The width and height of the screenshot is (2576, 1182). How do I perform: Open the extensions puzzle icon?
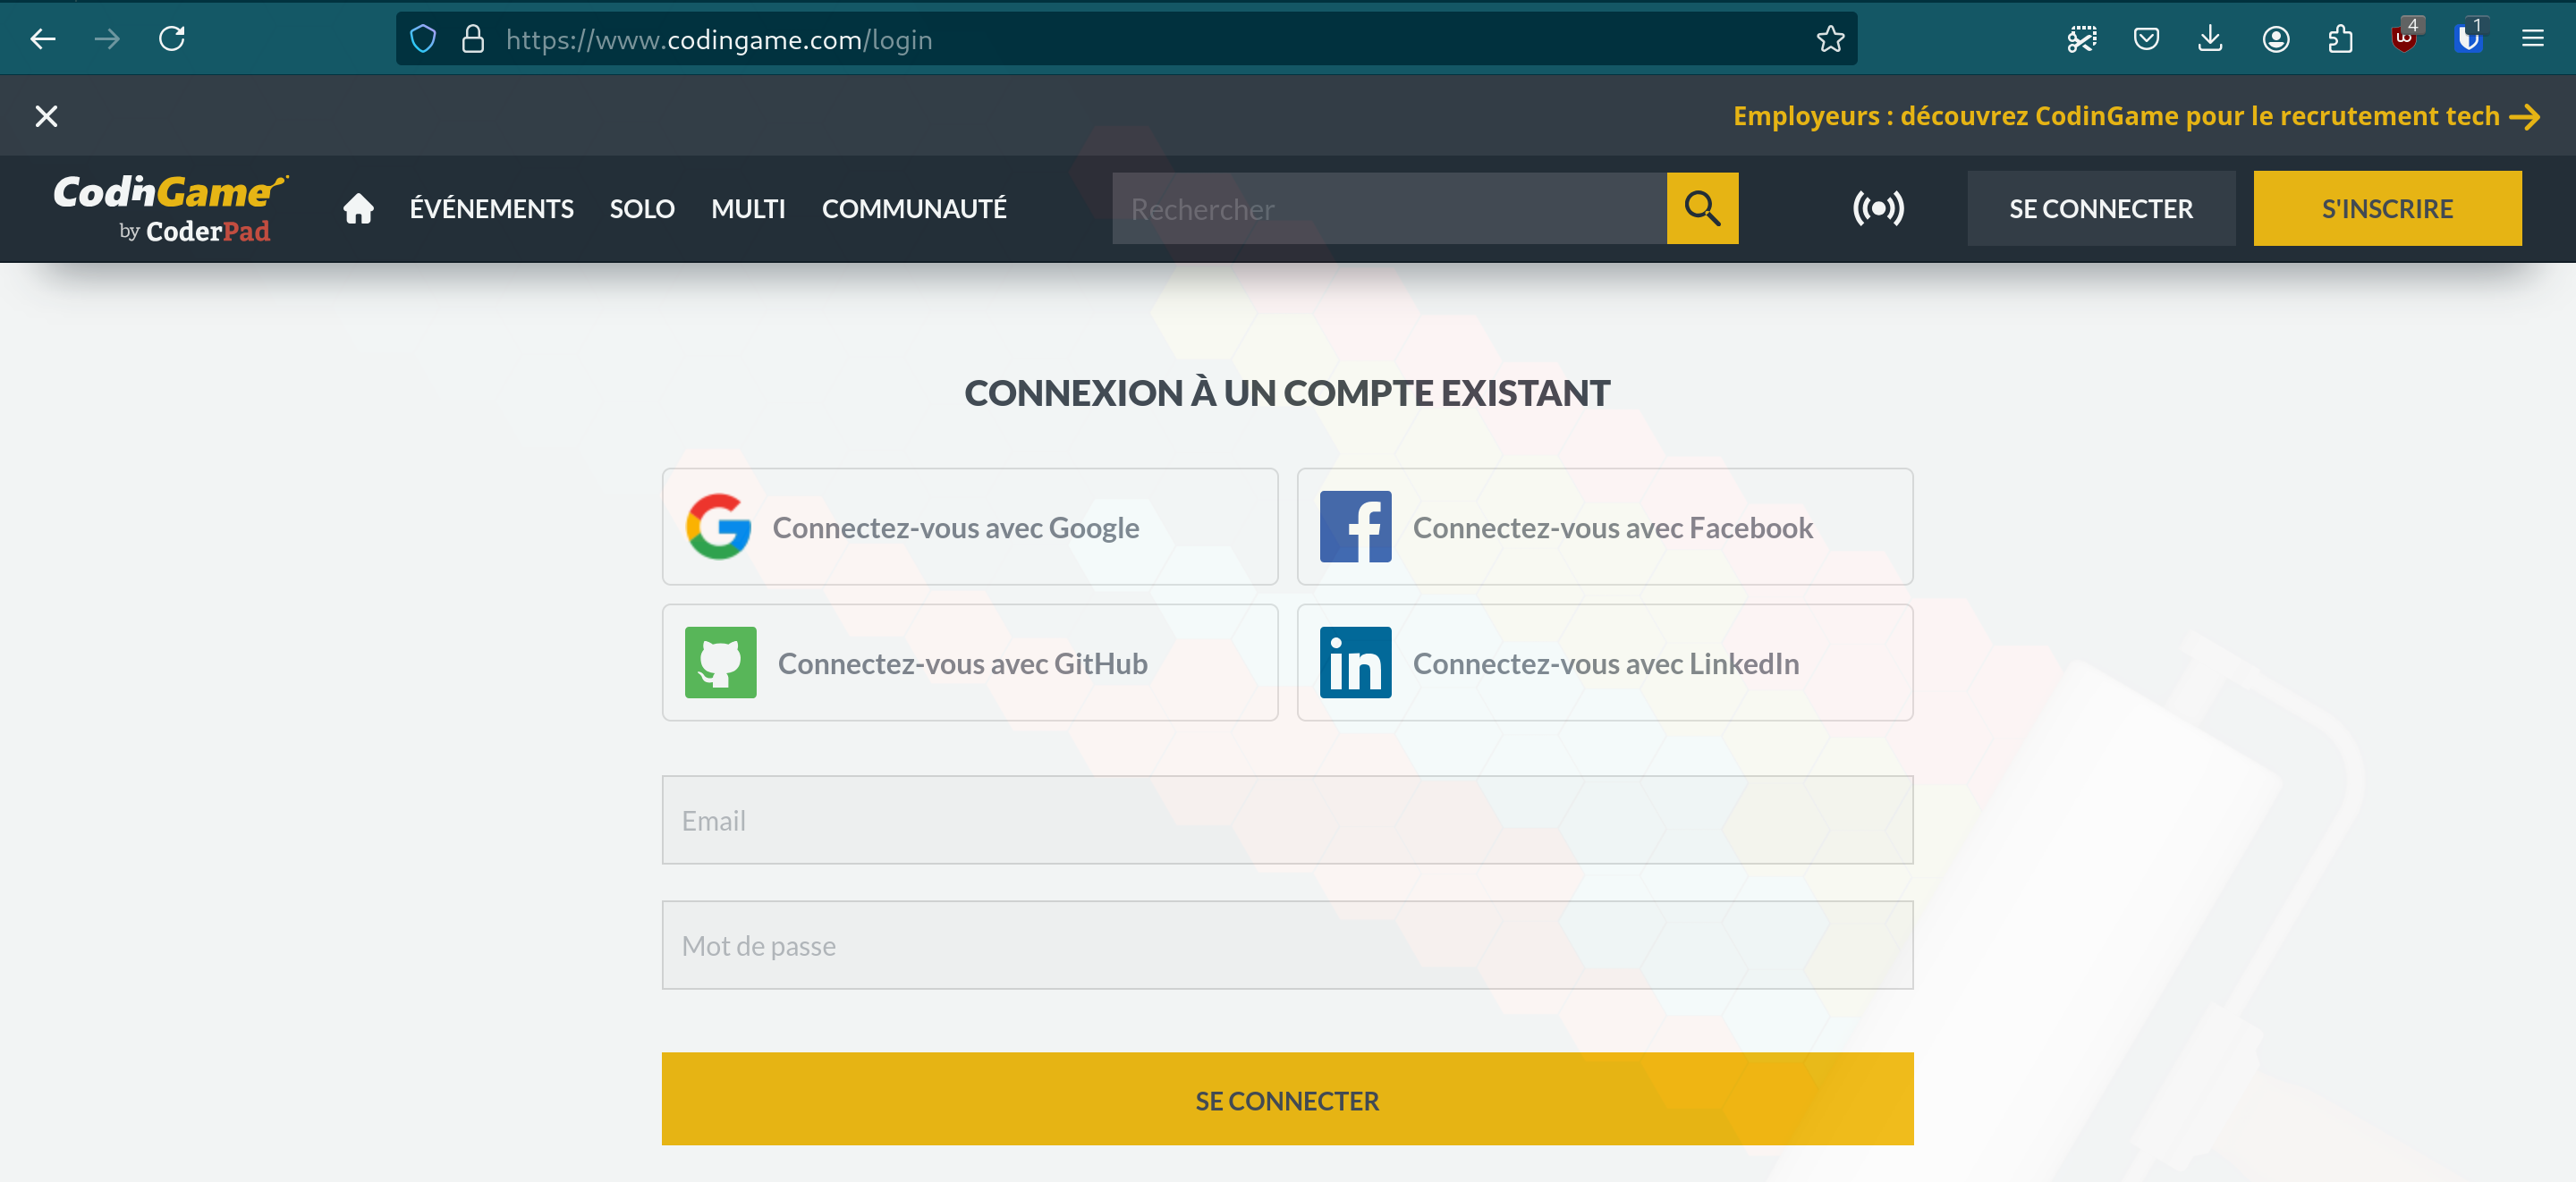tap(2340, 39)
